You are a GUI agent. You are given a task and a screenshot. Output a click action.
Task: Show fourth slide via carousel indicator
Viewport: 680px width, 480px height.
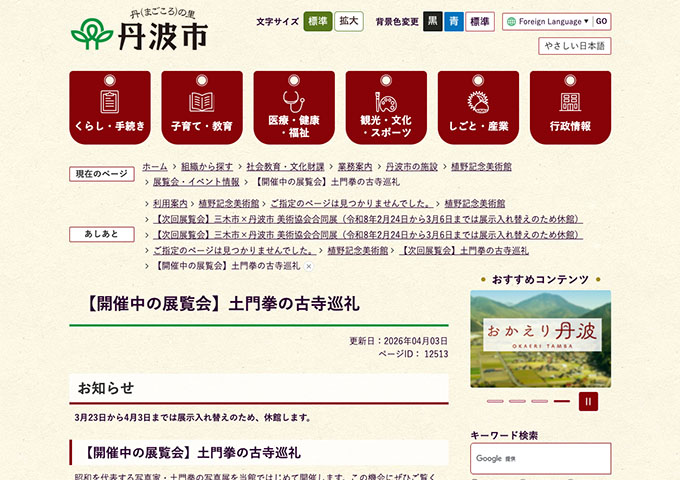(x=562, y=402)
